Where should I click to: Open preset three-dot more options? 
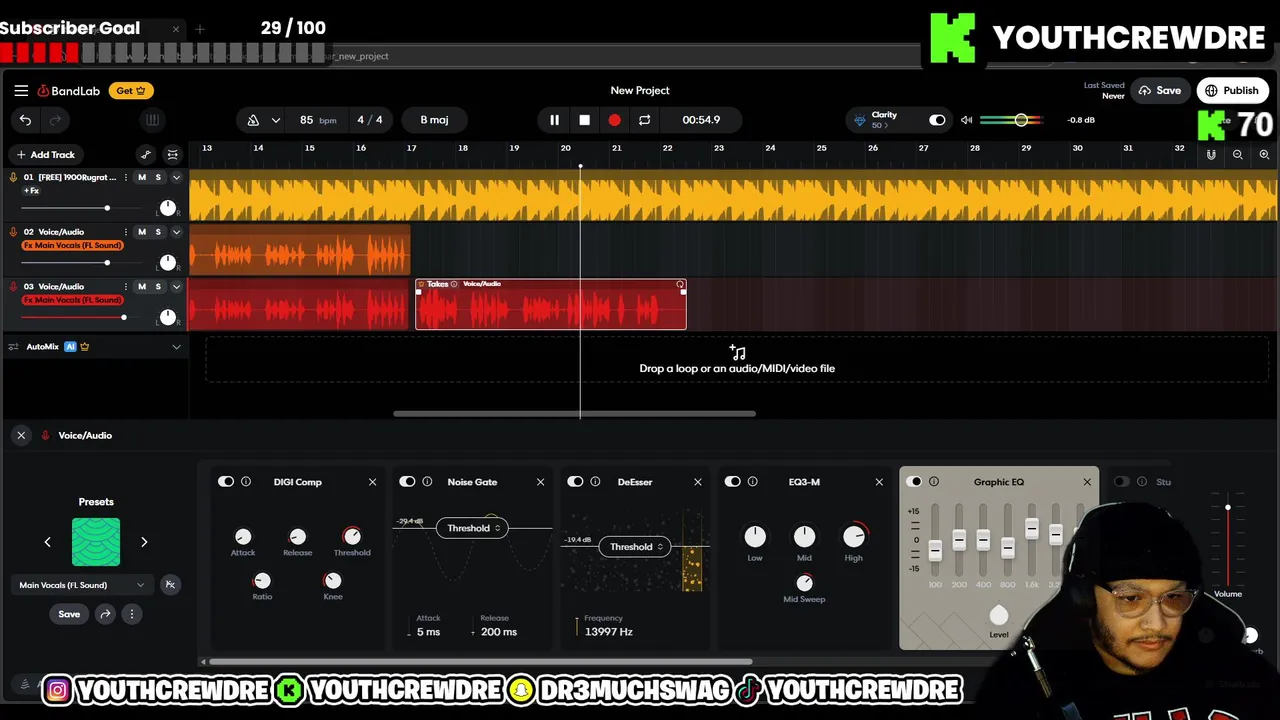pyautogui.click(x=131, y=614)
